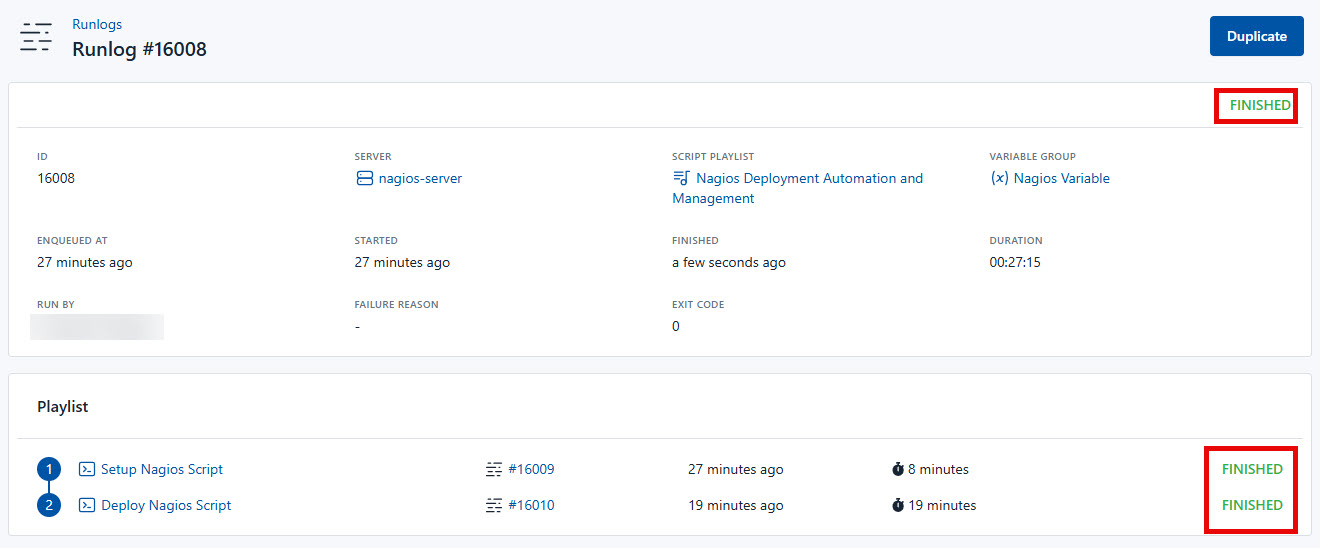Click the playlist icon under Script Playlist
Screen dimensions: 1320x548
coord(681,179)
